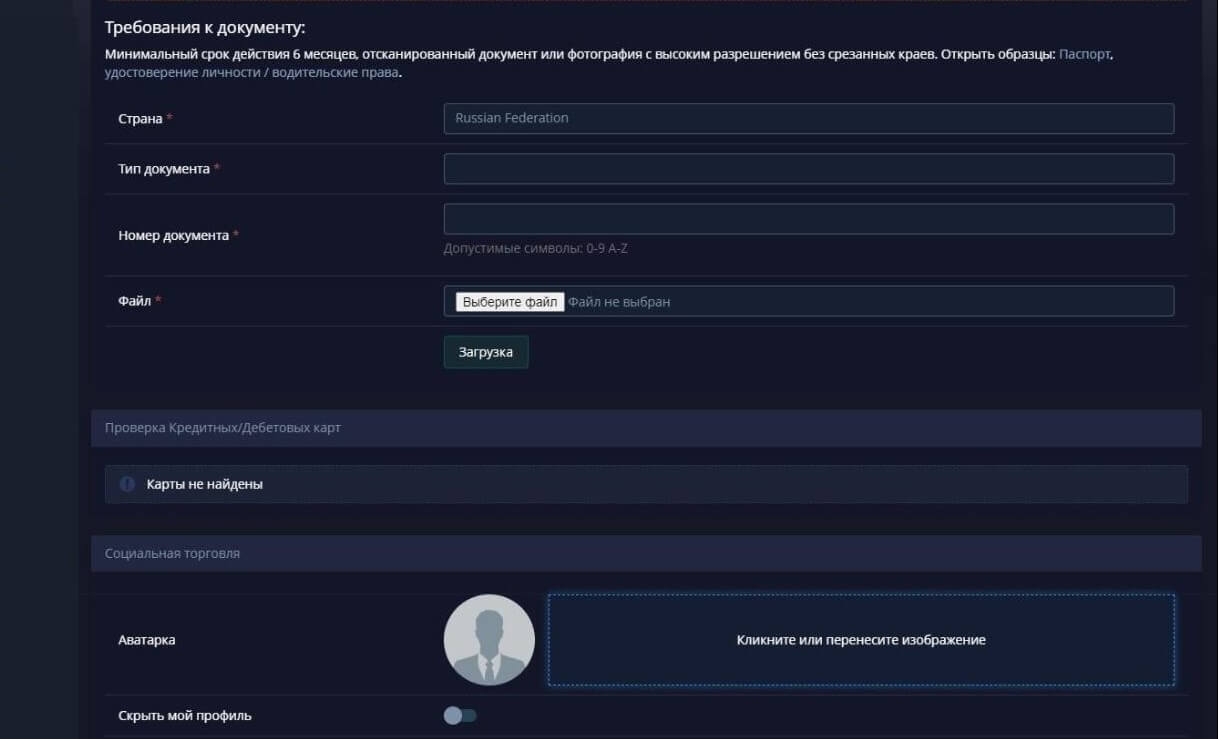
Task: Click the Номер документа field label
Action: pyautogui.click(x=174, y=236)
